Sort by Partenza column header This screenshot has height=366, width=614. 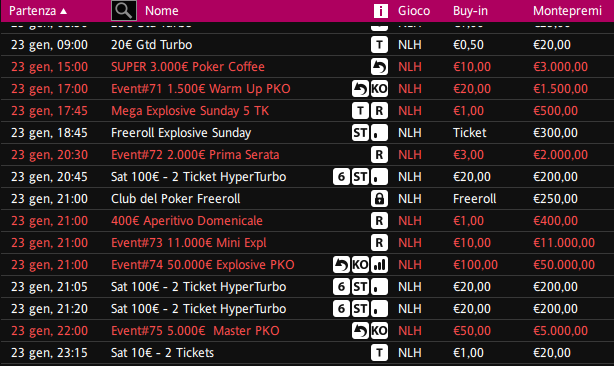tap(38, 11)
